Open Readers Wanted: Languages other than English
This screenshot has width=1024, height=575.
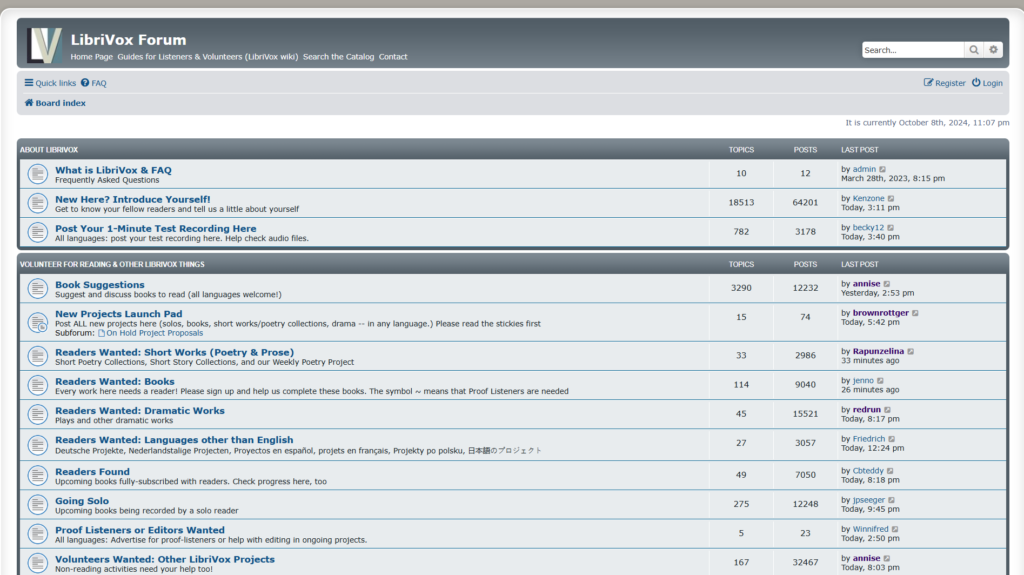pyautogui.click(x=174, y=440)
